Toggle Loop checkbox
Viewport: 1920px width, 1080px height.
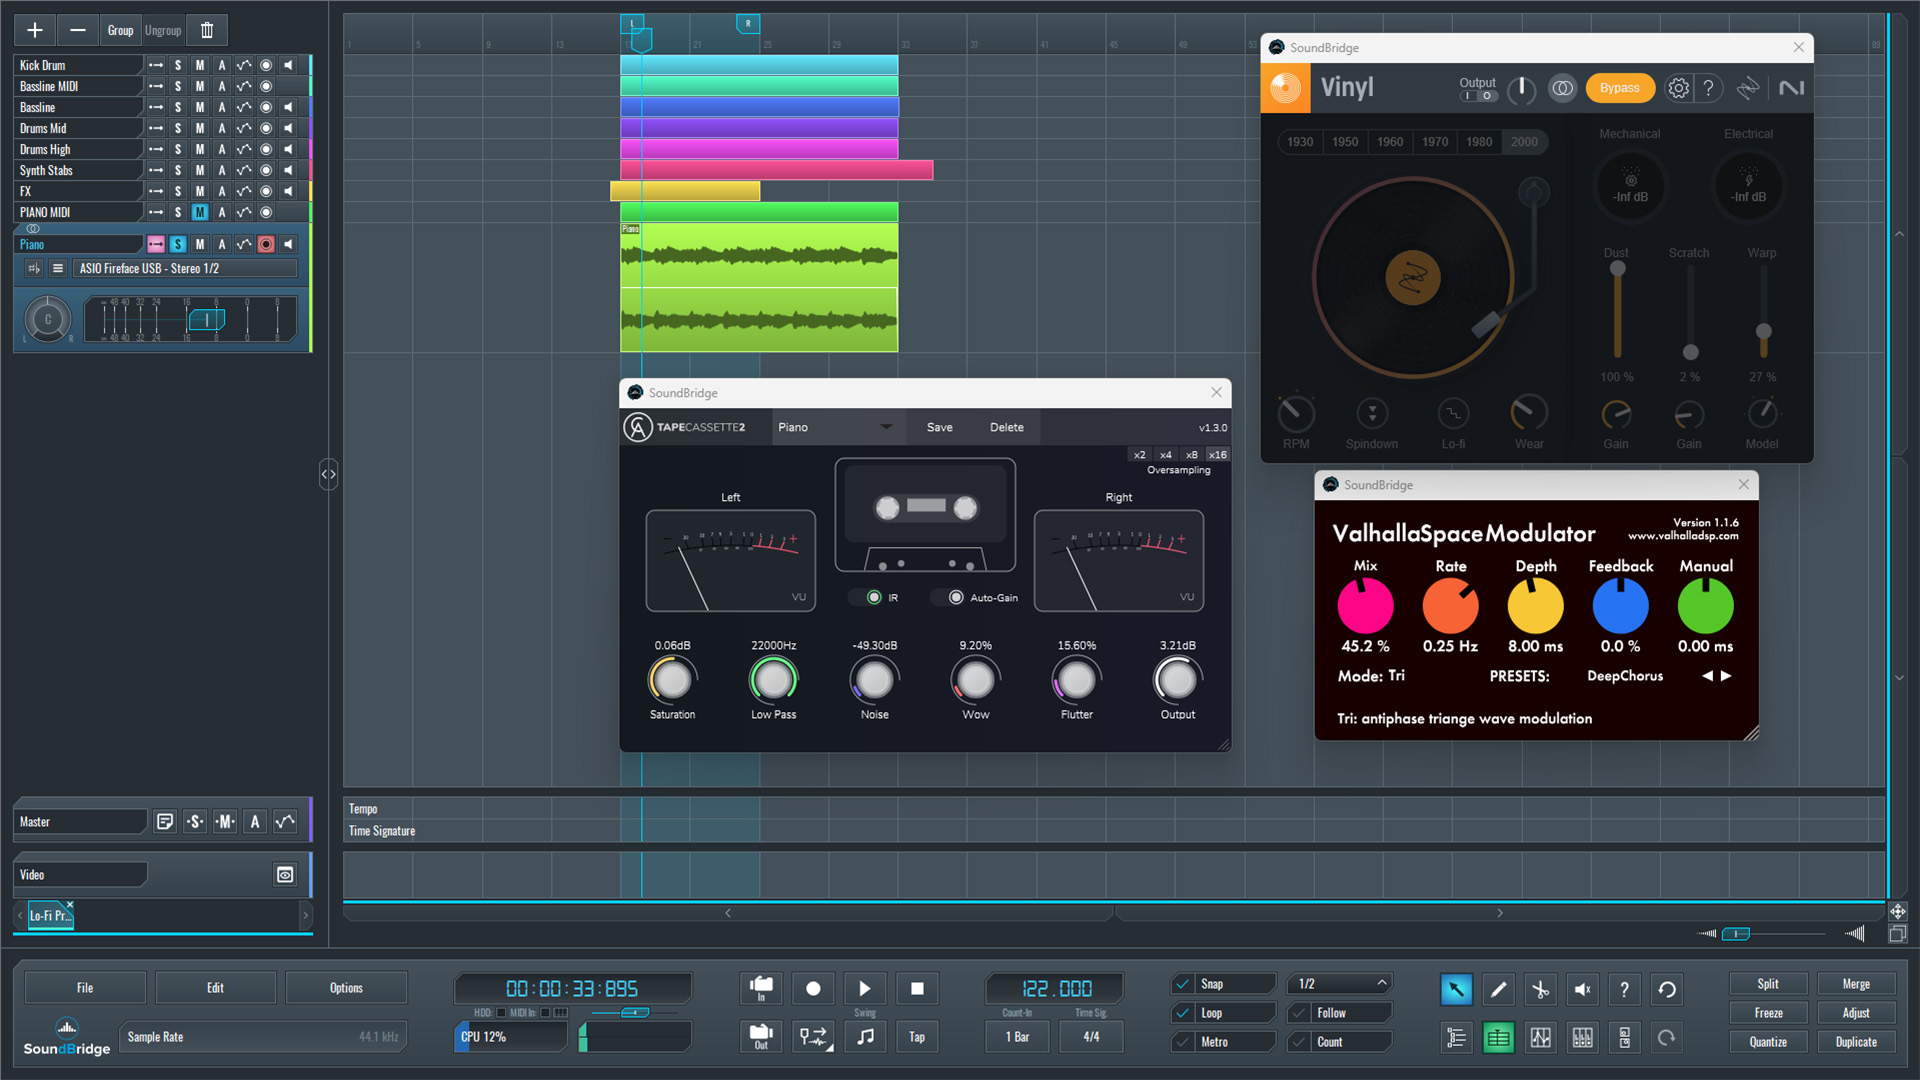(1183, 1013)
